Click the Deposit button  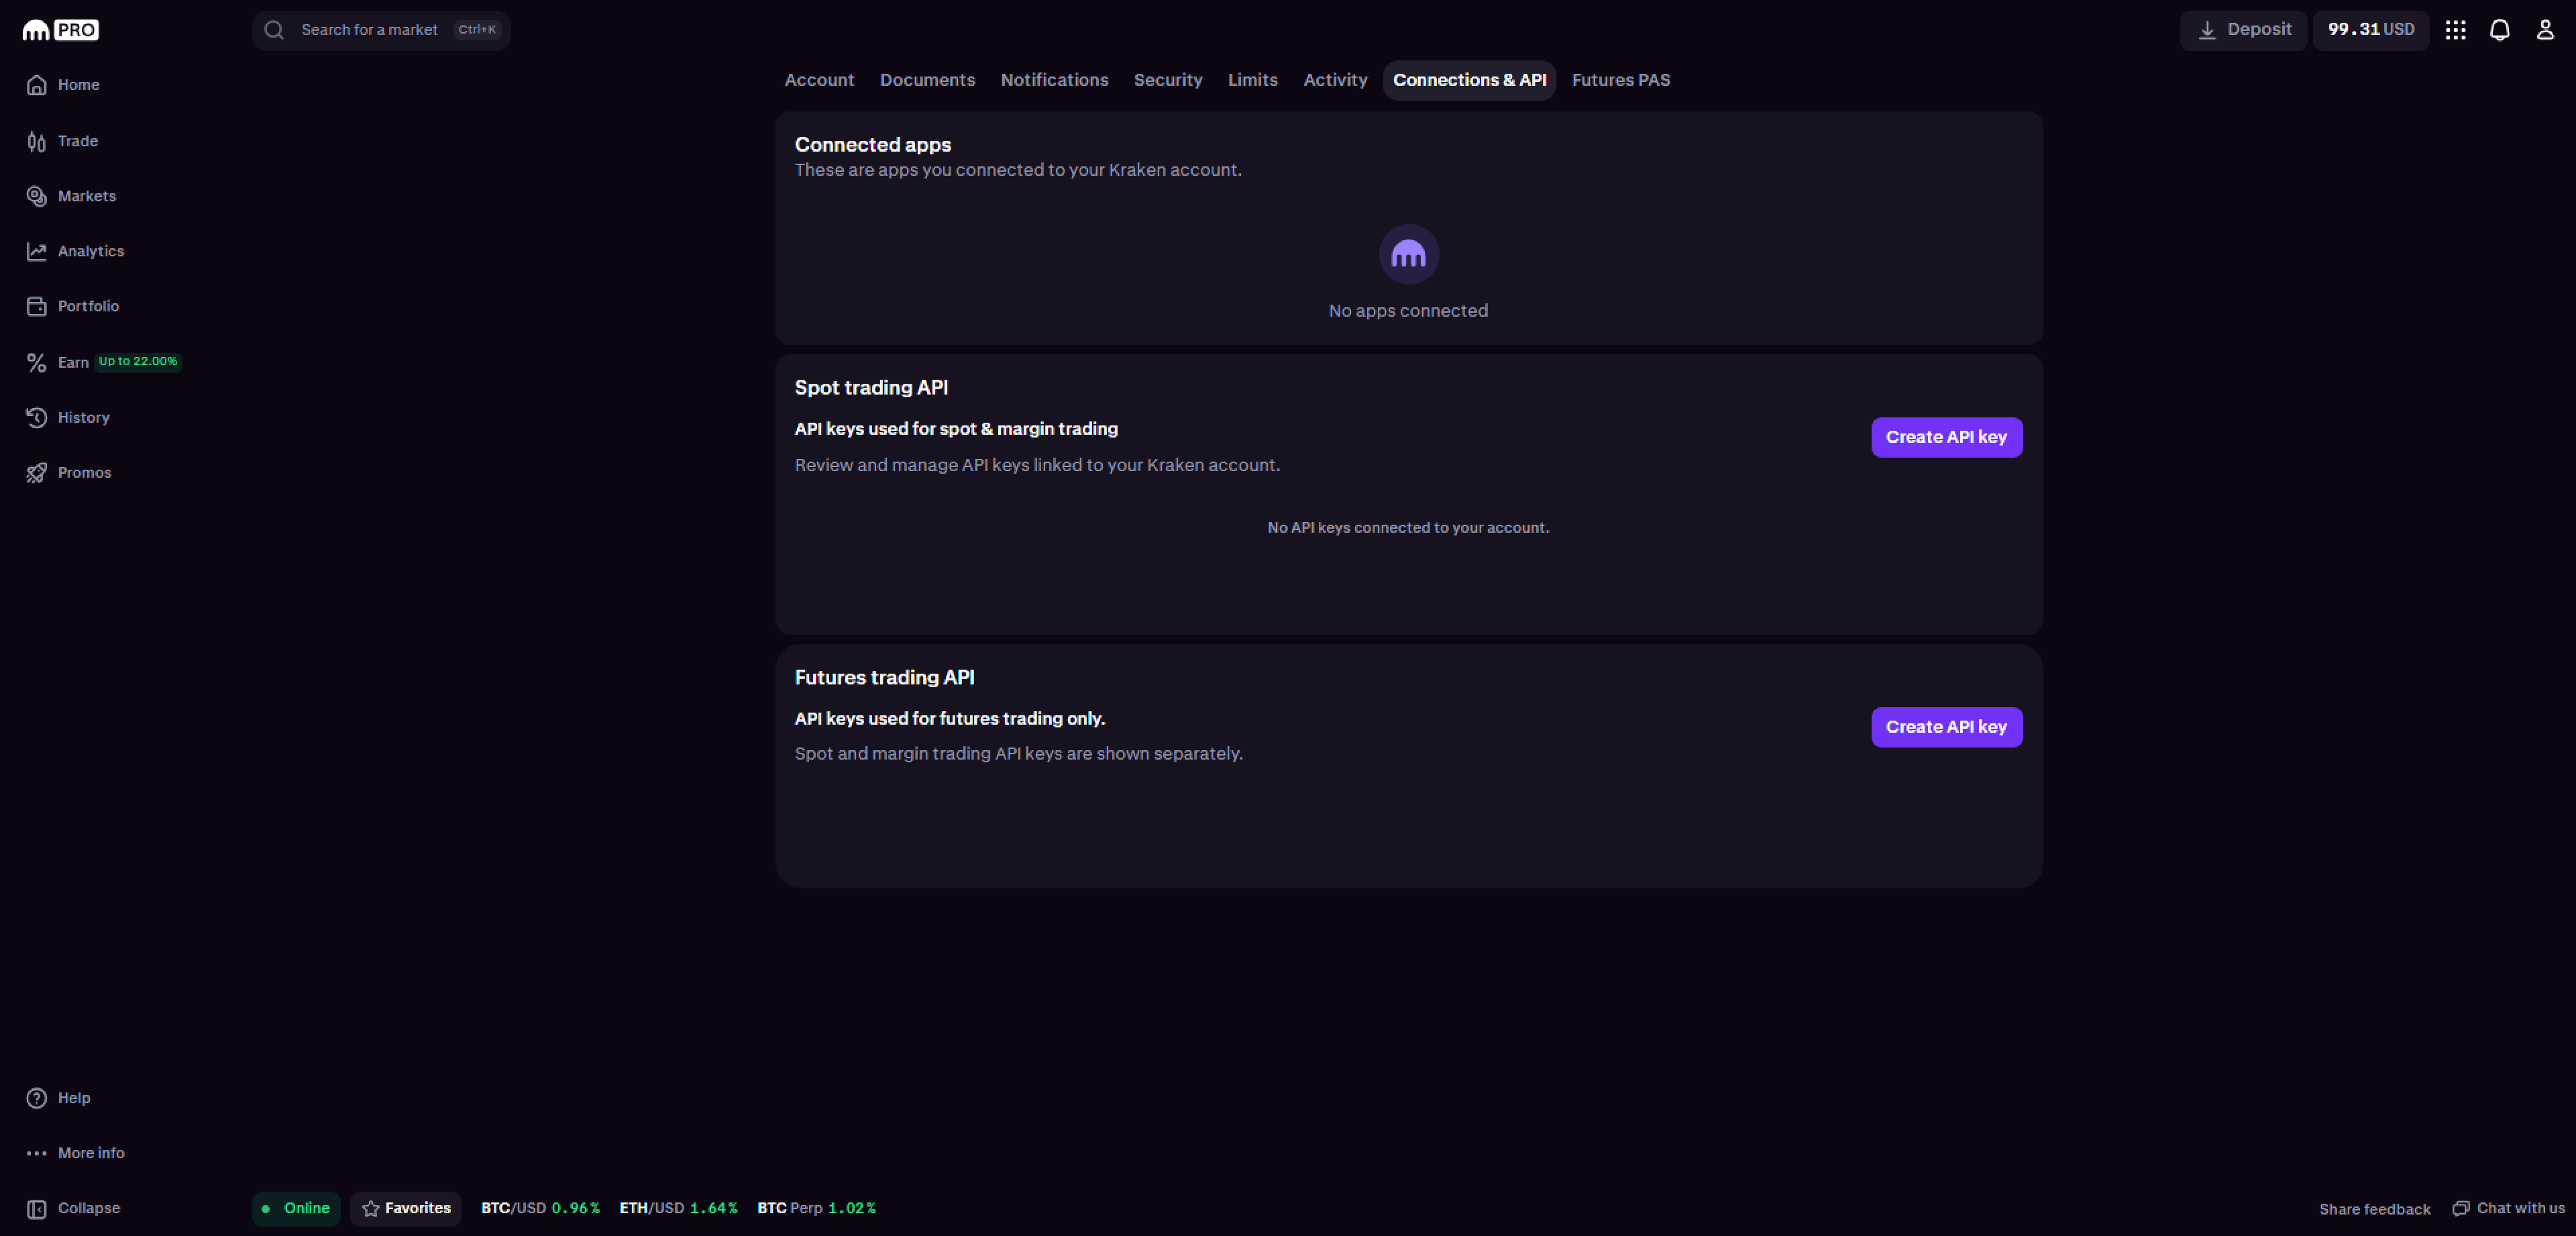point(2243,30)
